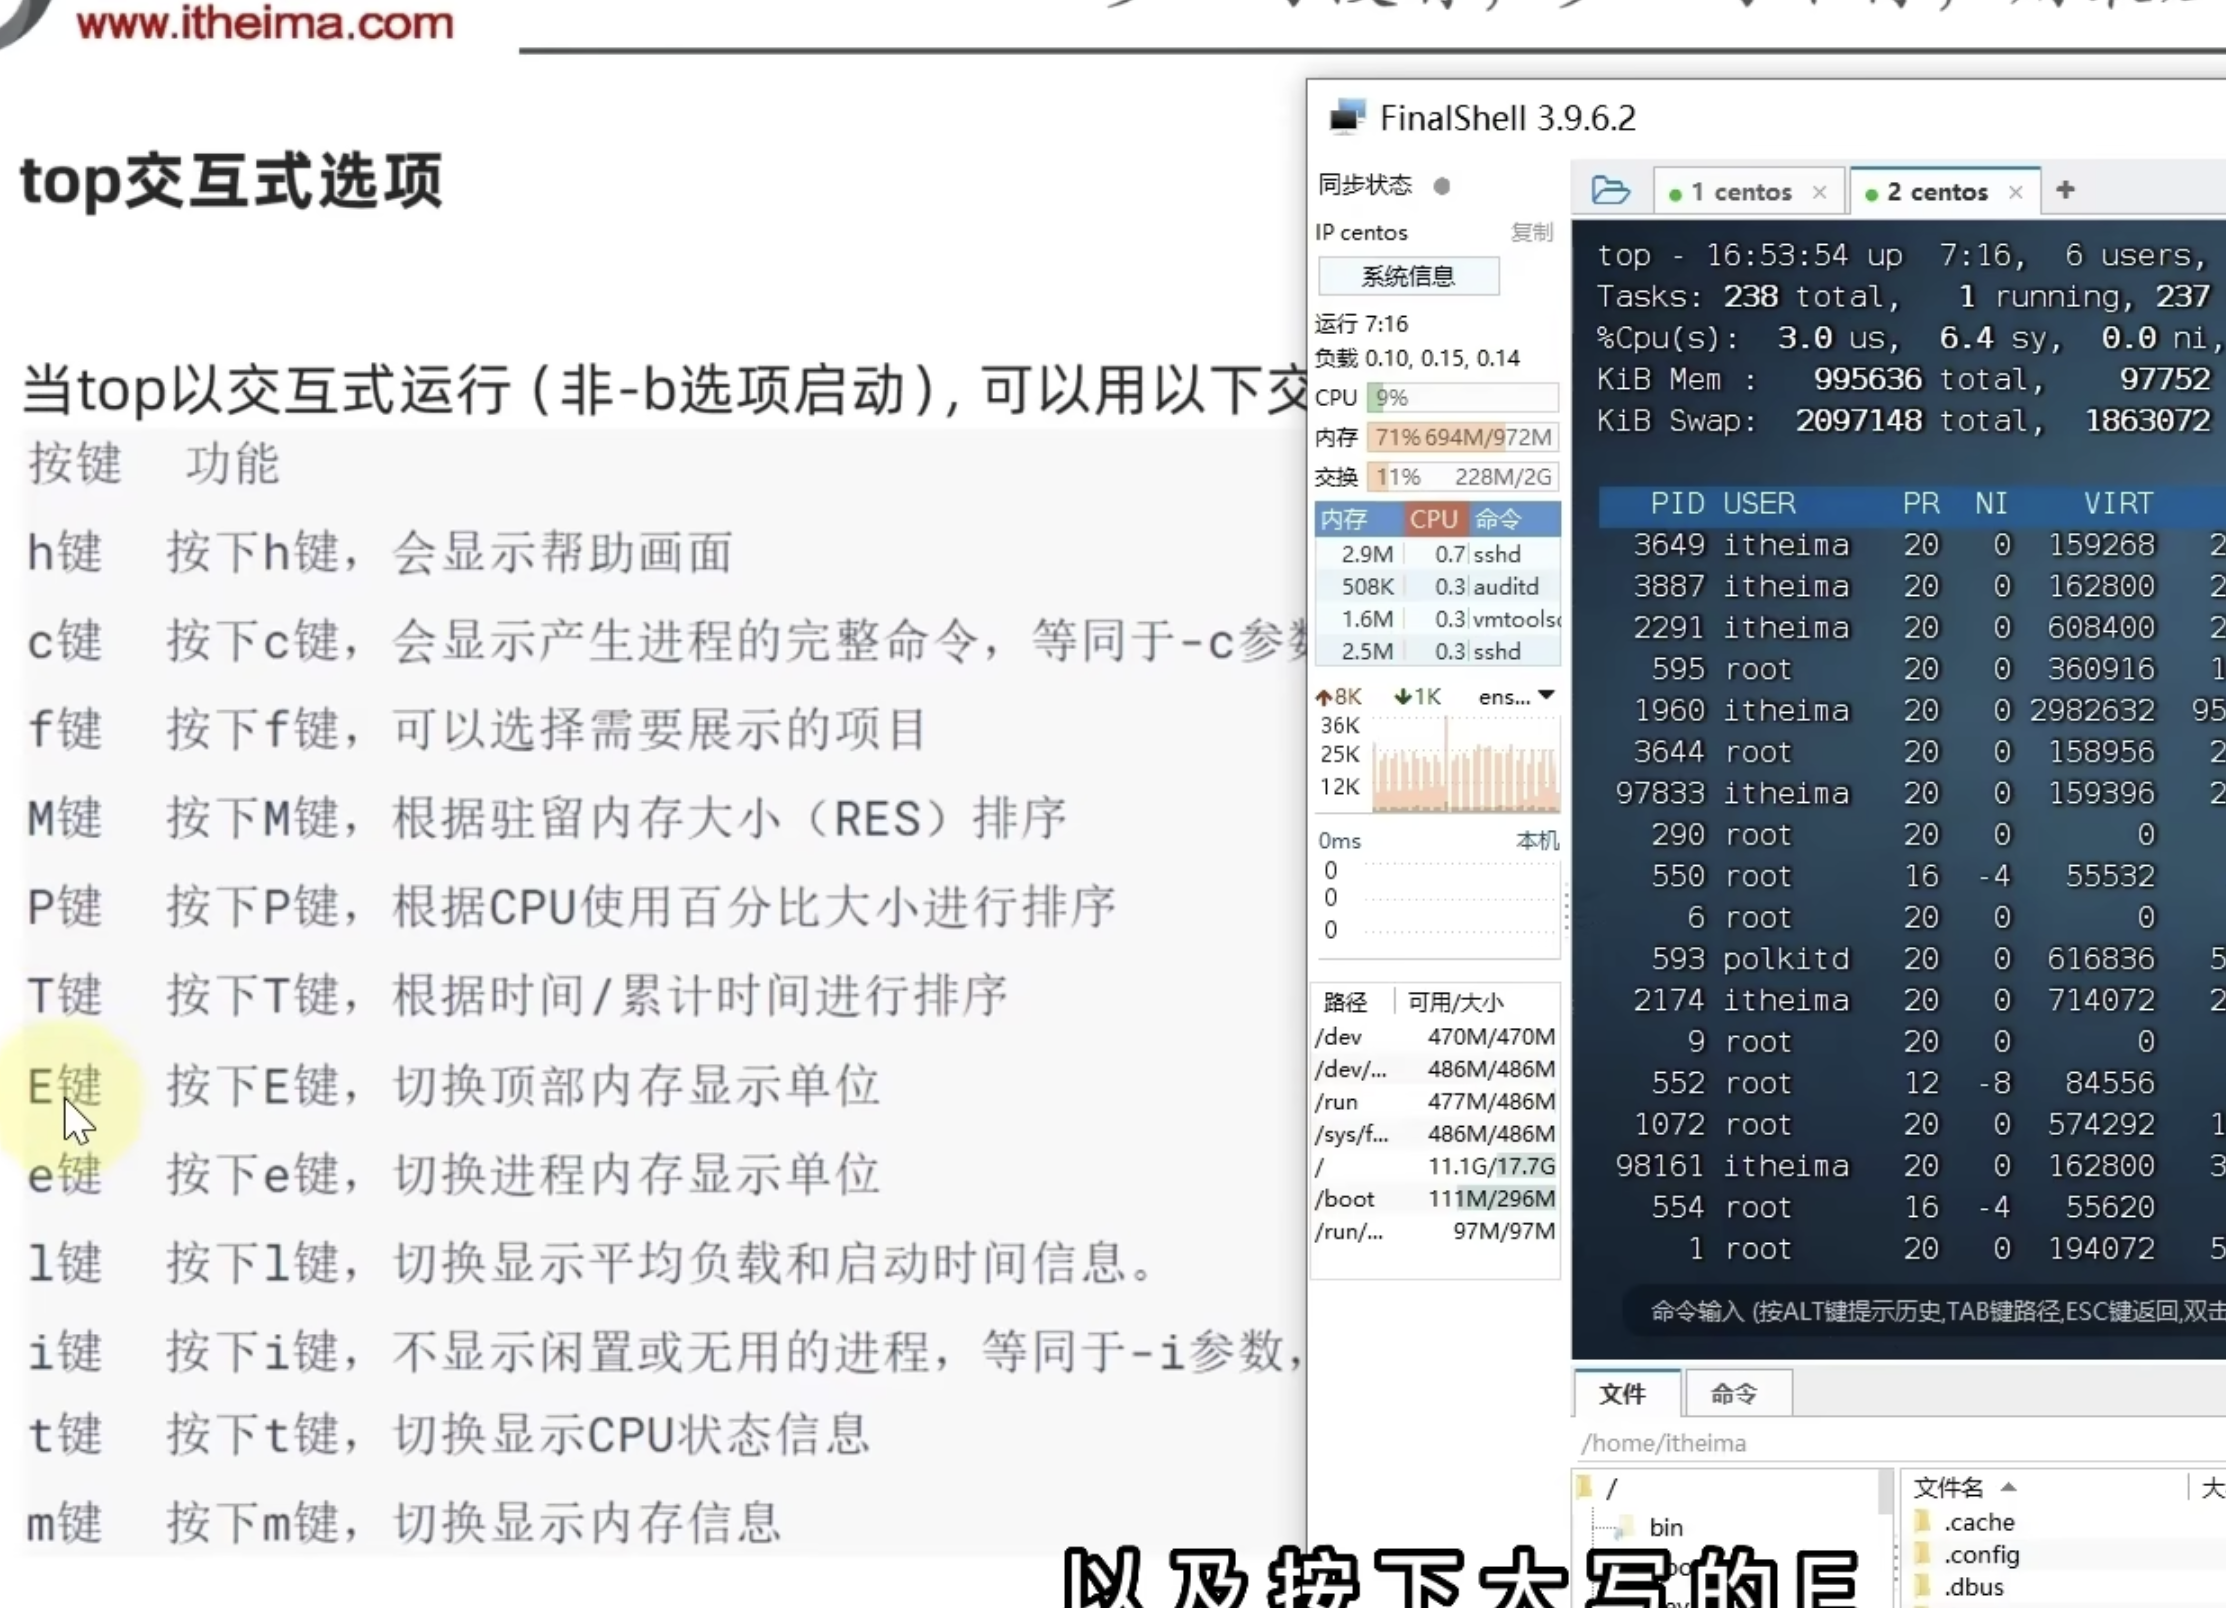Sort process list by 命令 column
The height and width of the screenshot is (1608, 2226).
(1515, 519)
